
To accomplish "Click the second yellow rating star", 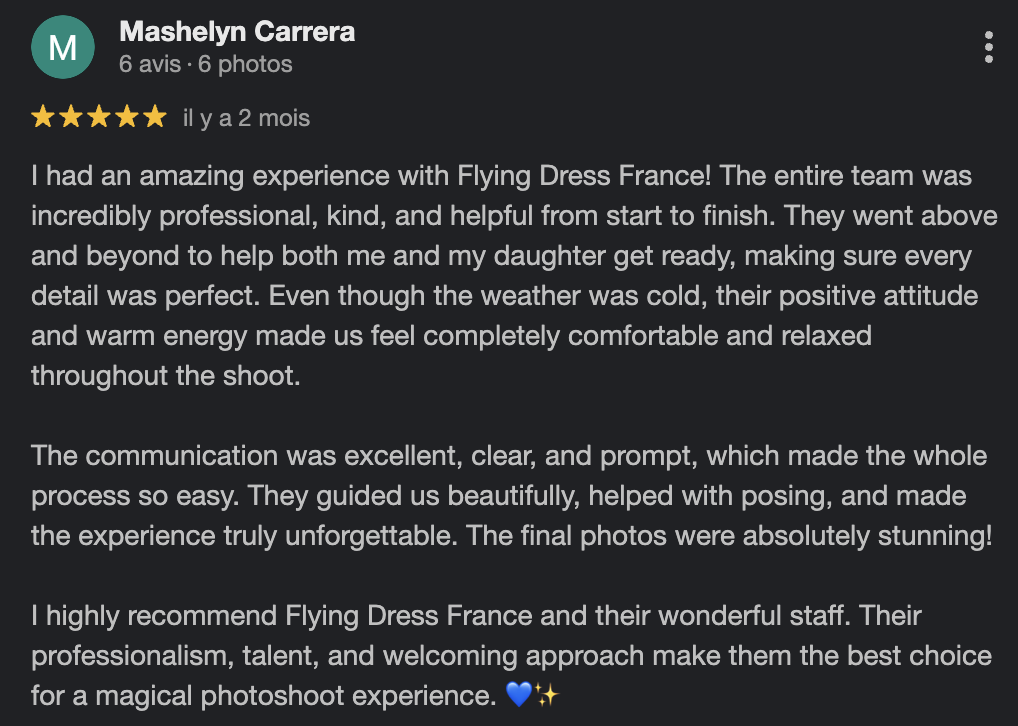I will (x=71, y=118).
